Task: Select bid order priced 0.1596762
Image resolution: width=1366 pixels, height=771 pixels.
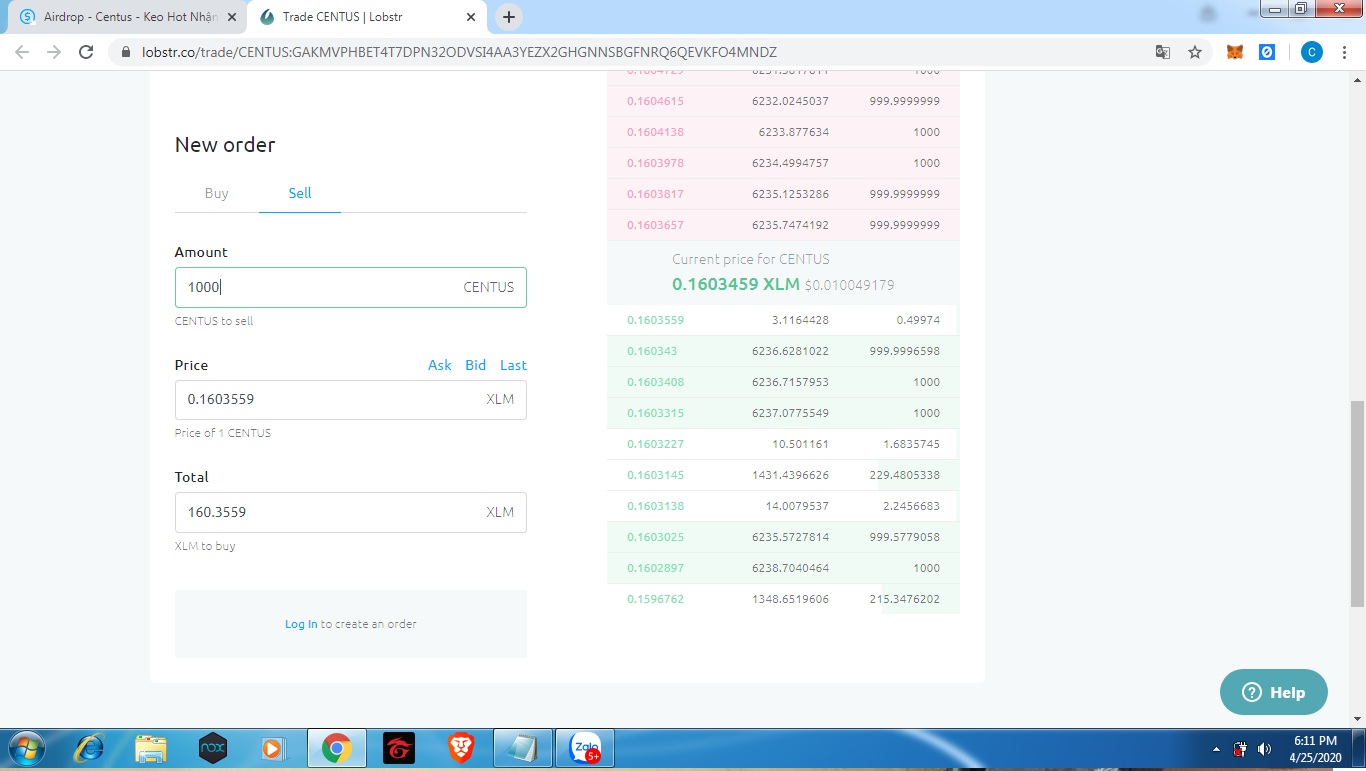Action: (x=783, y=599)
